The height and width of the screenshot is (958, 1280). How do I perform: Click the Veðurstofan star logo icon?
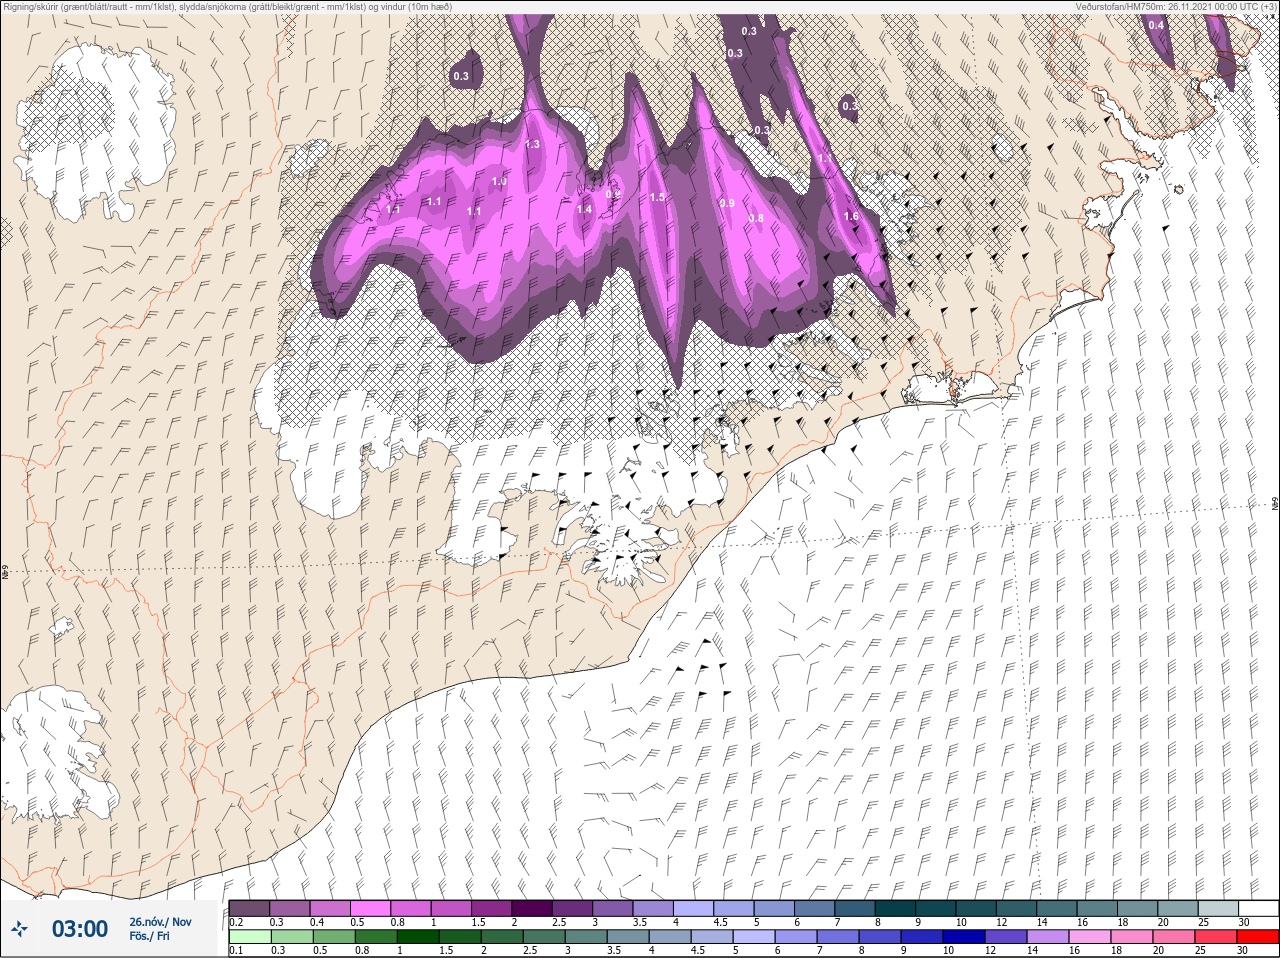20,929
